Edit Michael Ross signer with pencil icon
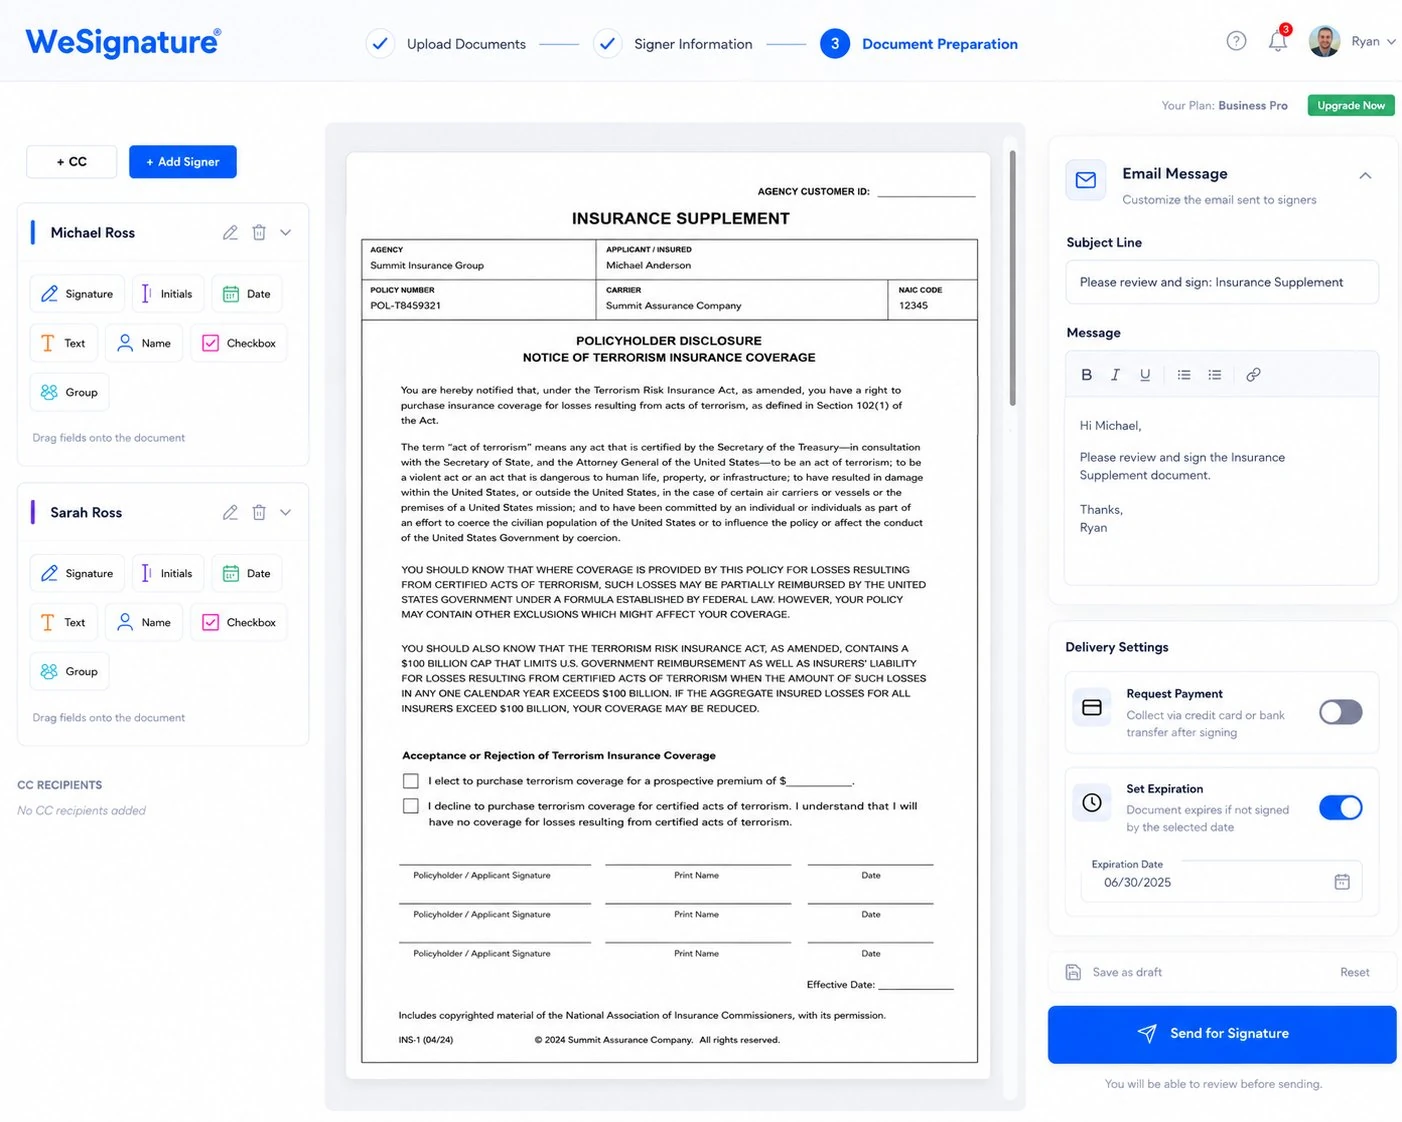This screenshot has height=1122, width=1402. (230, 232)
